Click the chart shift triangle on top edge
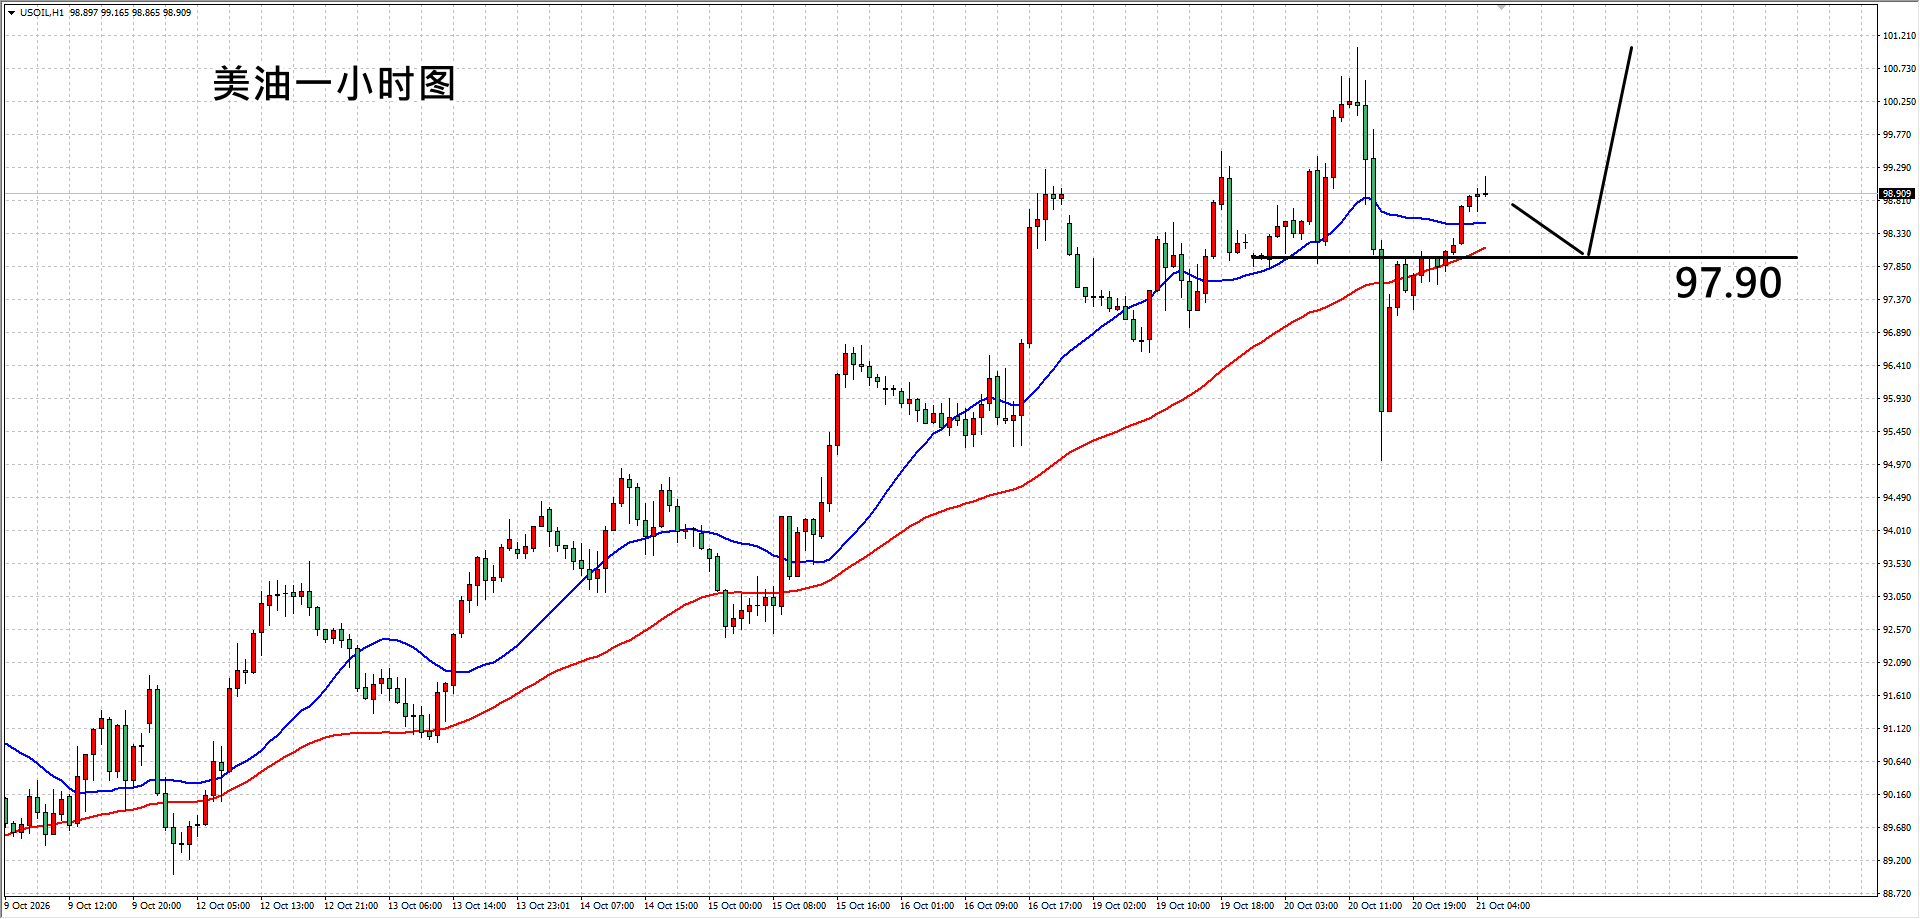The height and width of the screenshot is (919, 1920). tap(1501, 7)
